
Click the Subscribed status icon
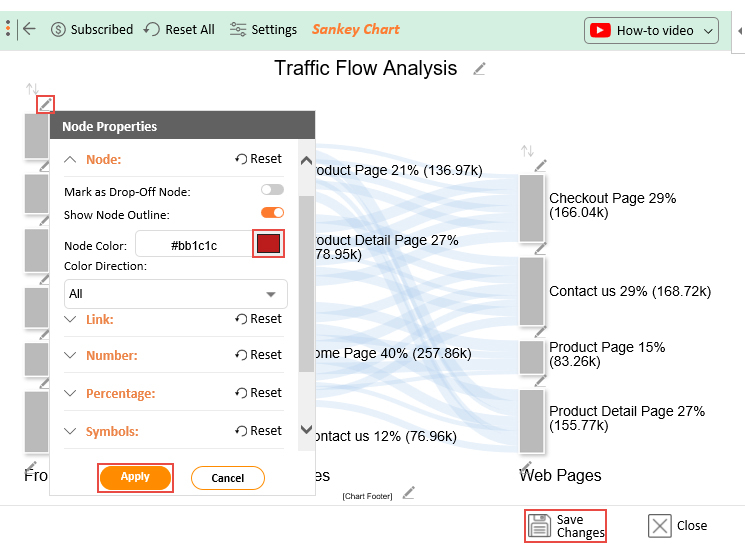pos(58,29)
